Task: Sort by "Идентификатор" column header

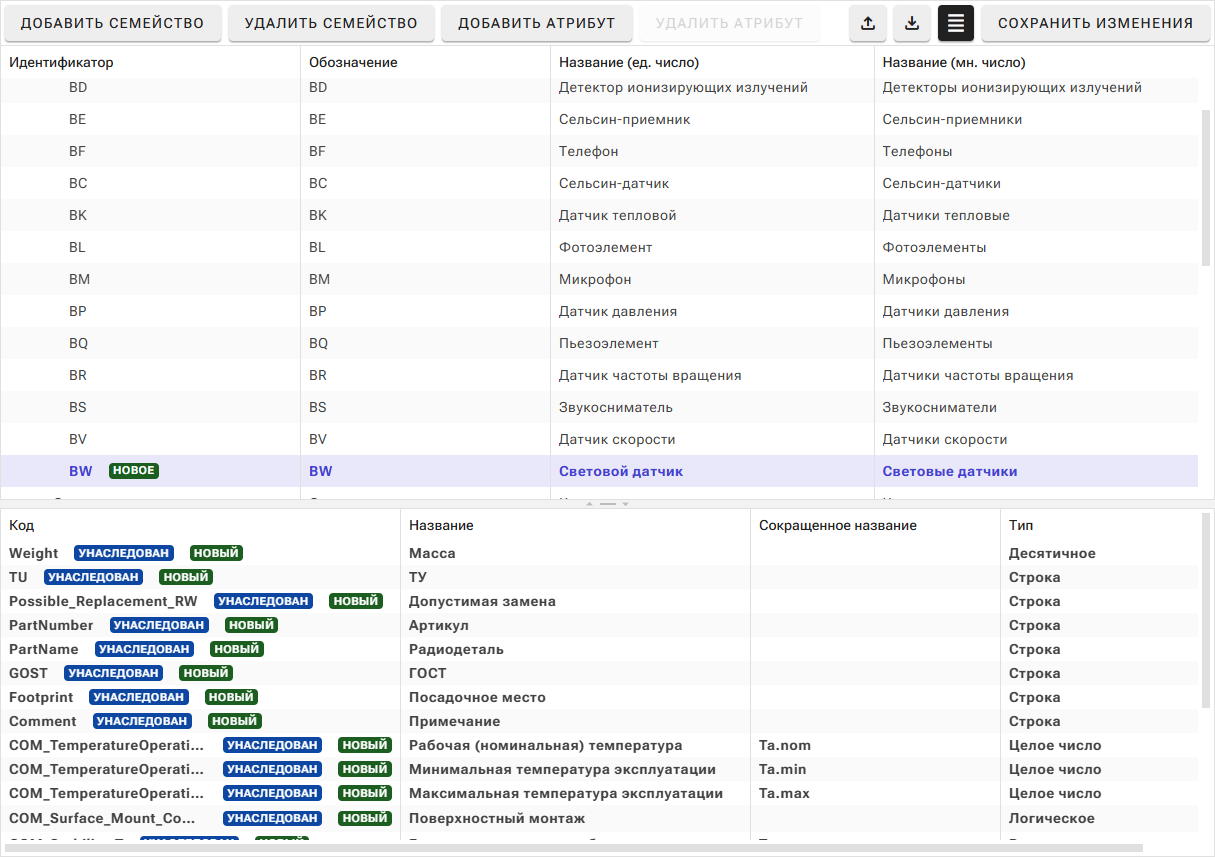Action: point(62,62)
